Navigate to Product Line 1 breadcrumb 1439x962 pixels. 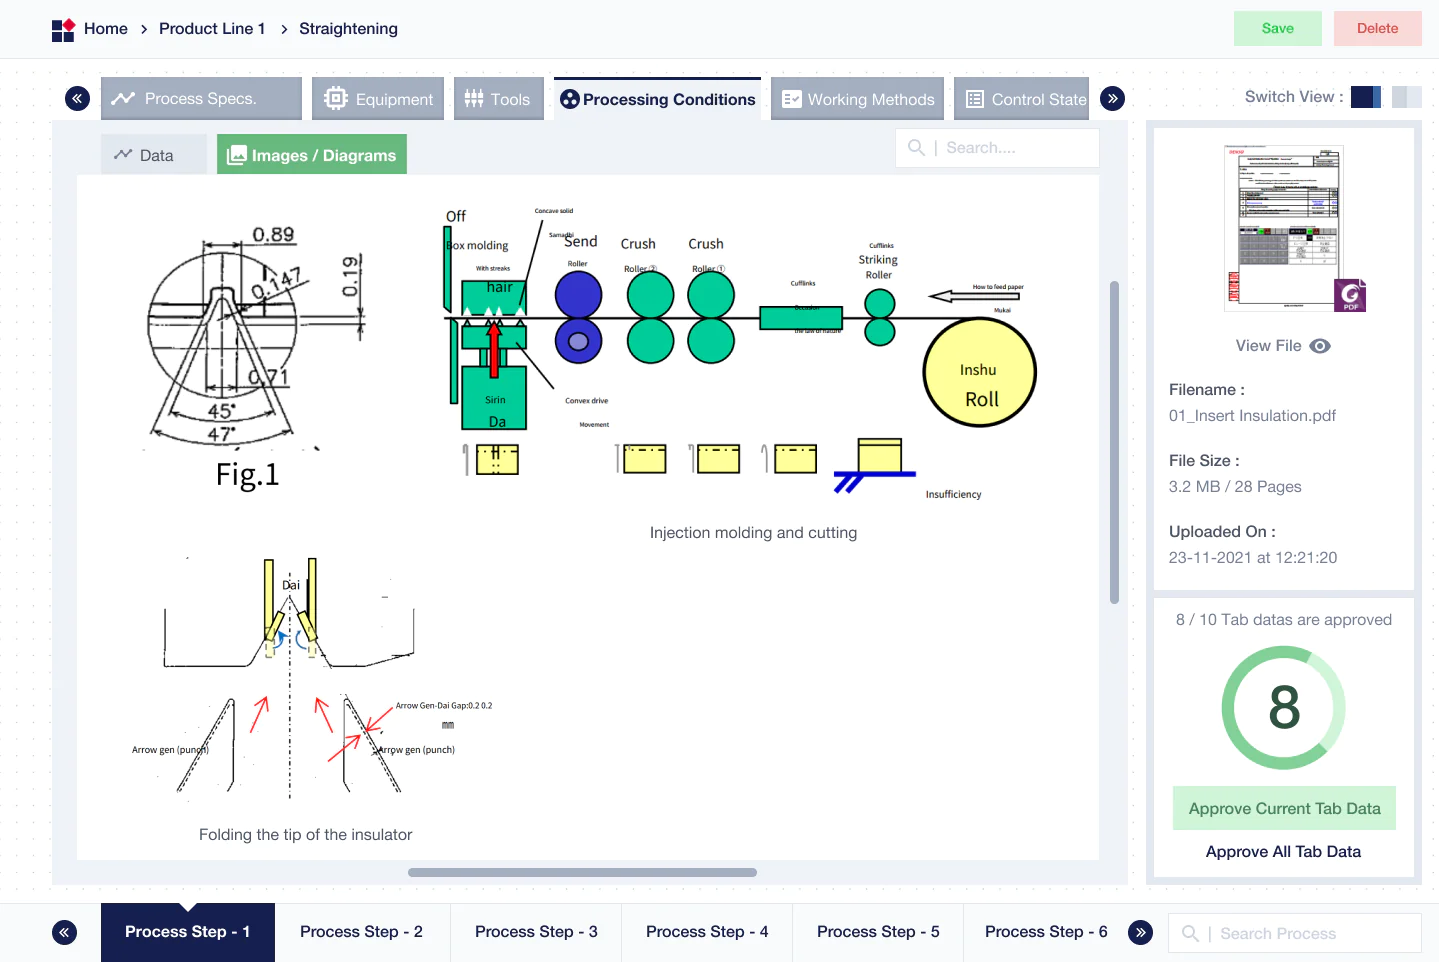(x=212, y=29)
